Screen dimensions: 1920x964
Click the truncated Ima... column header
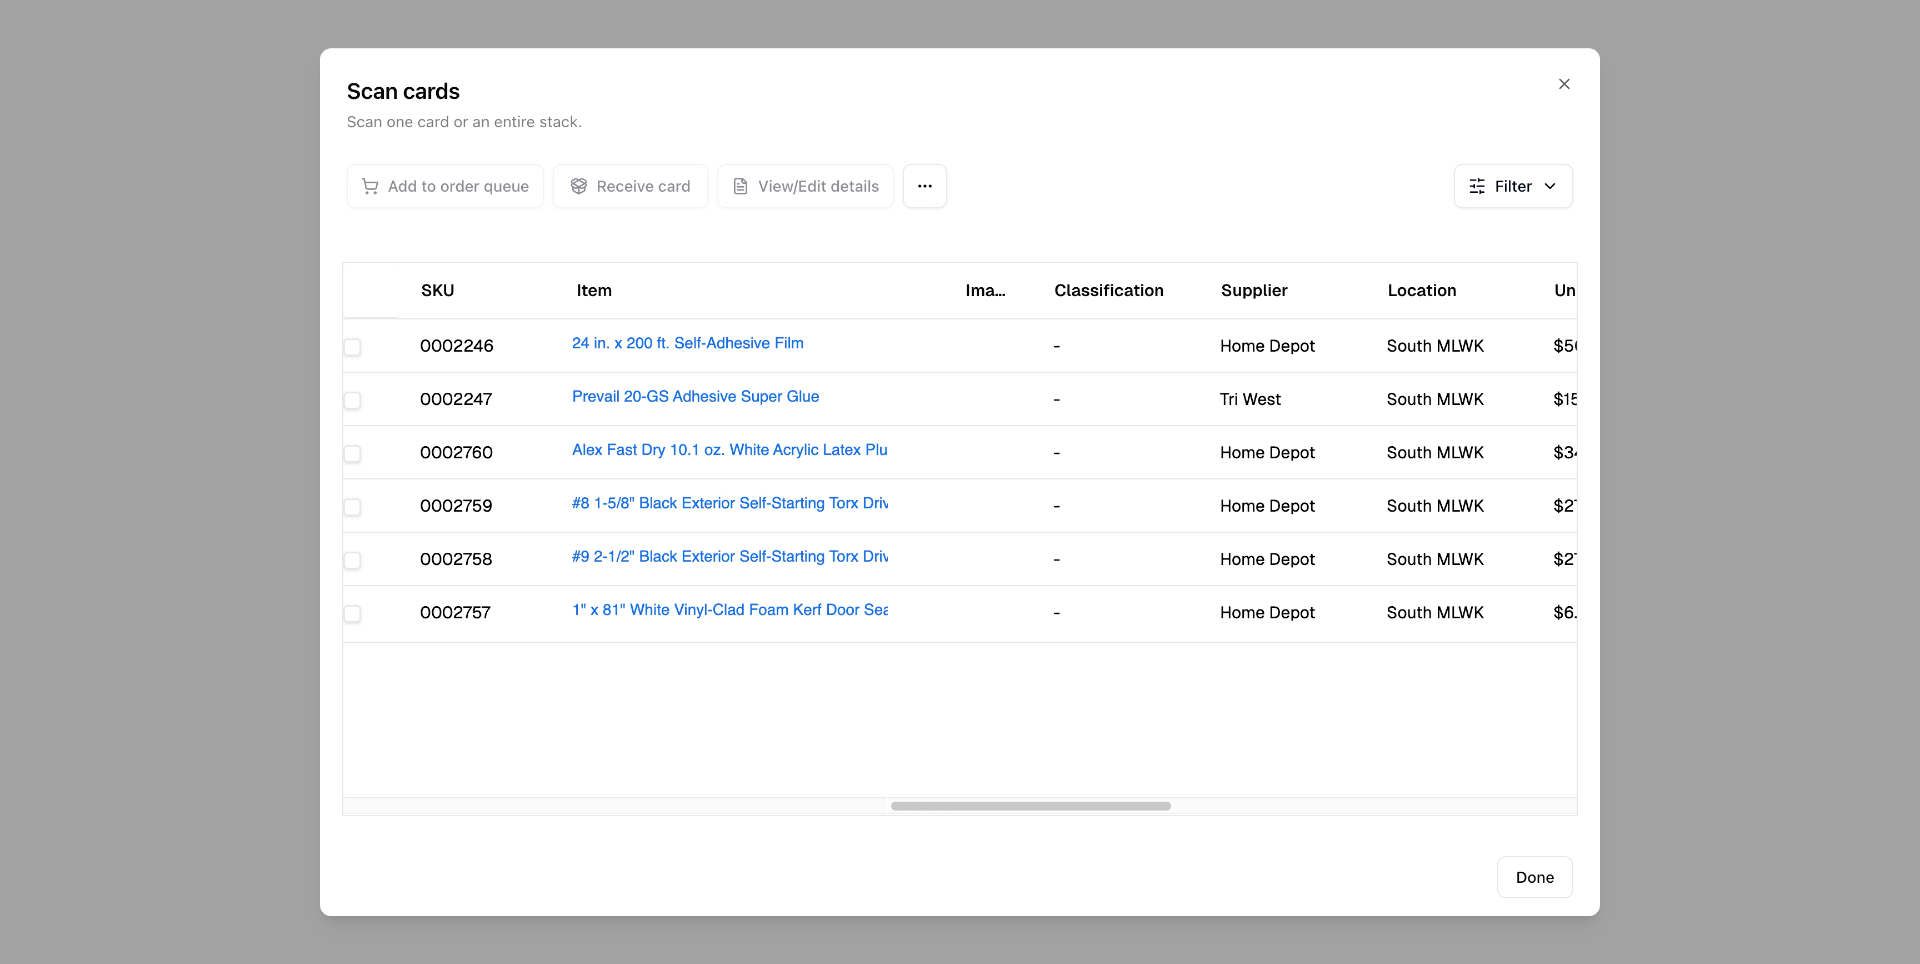pyautogui.click(x=986, y=290)
